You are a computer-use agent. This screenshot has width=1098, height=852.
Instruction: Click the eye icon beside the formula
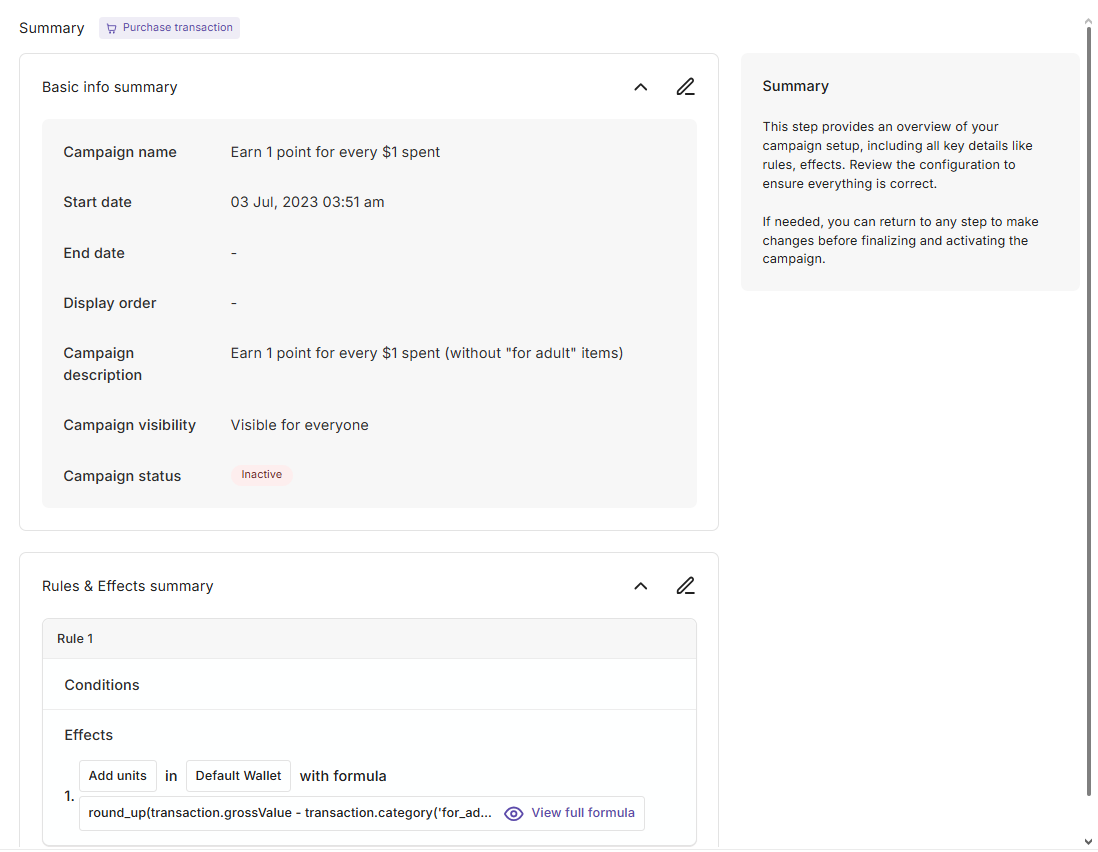[514, 813]
